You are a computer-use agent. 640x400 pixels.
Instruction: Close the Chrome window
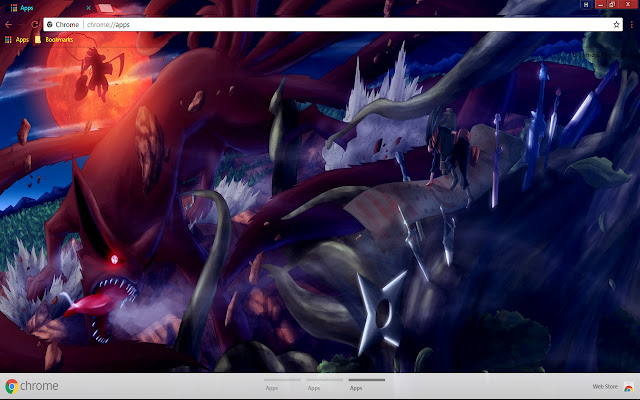coord(628,4)
